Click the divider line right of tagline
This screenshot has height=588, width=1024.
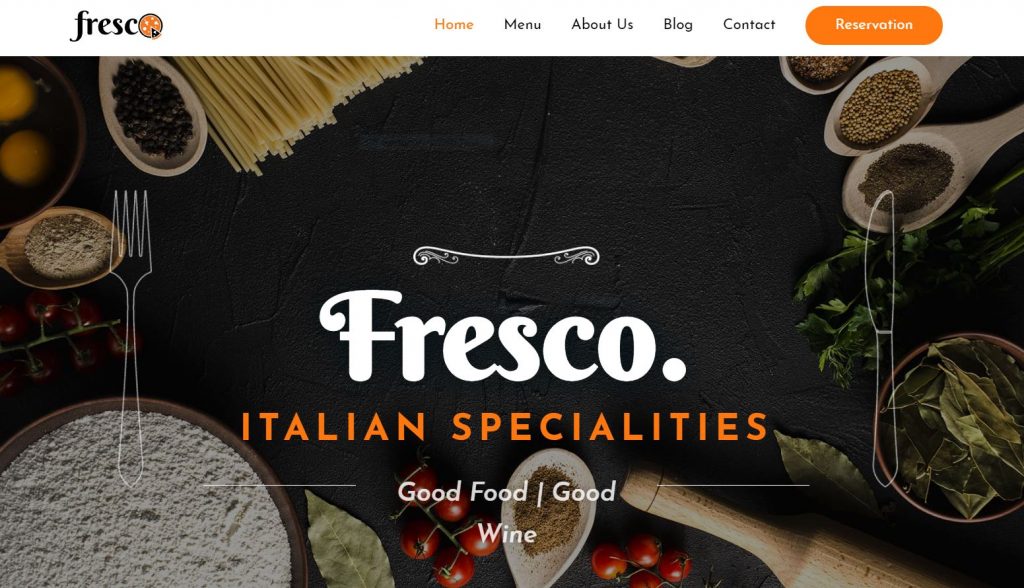pyautogui.click(x=733, y=485)
